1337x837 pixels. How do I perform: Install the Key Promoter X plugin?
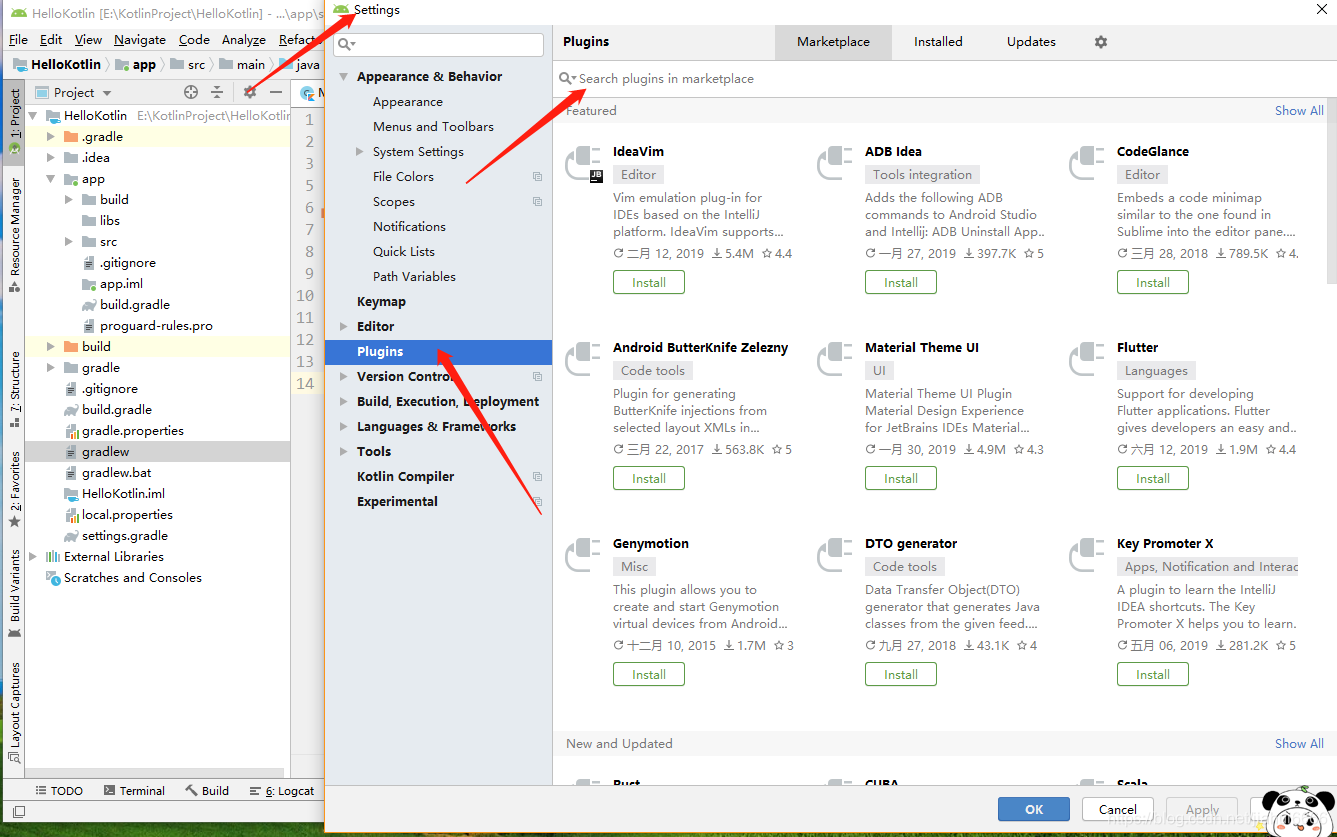1153,675
